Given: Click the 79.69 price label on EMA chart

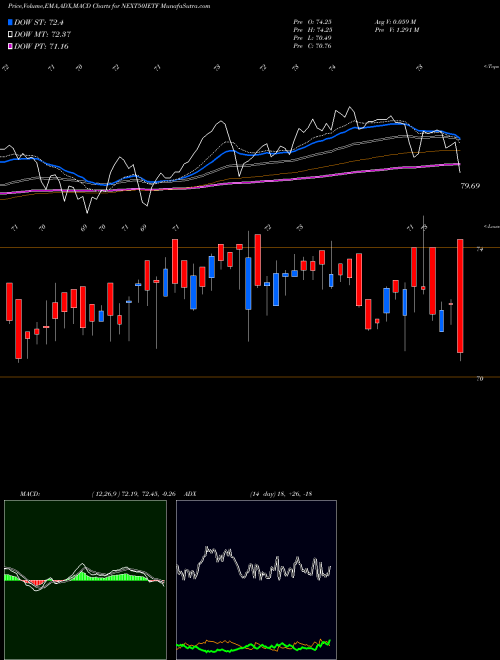Looking at the screenshot, I should (x=470, y=186).
